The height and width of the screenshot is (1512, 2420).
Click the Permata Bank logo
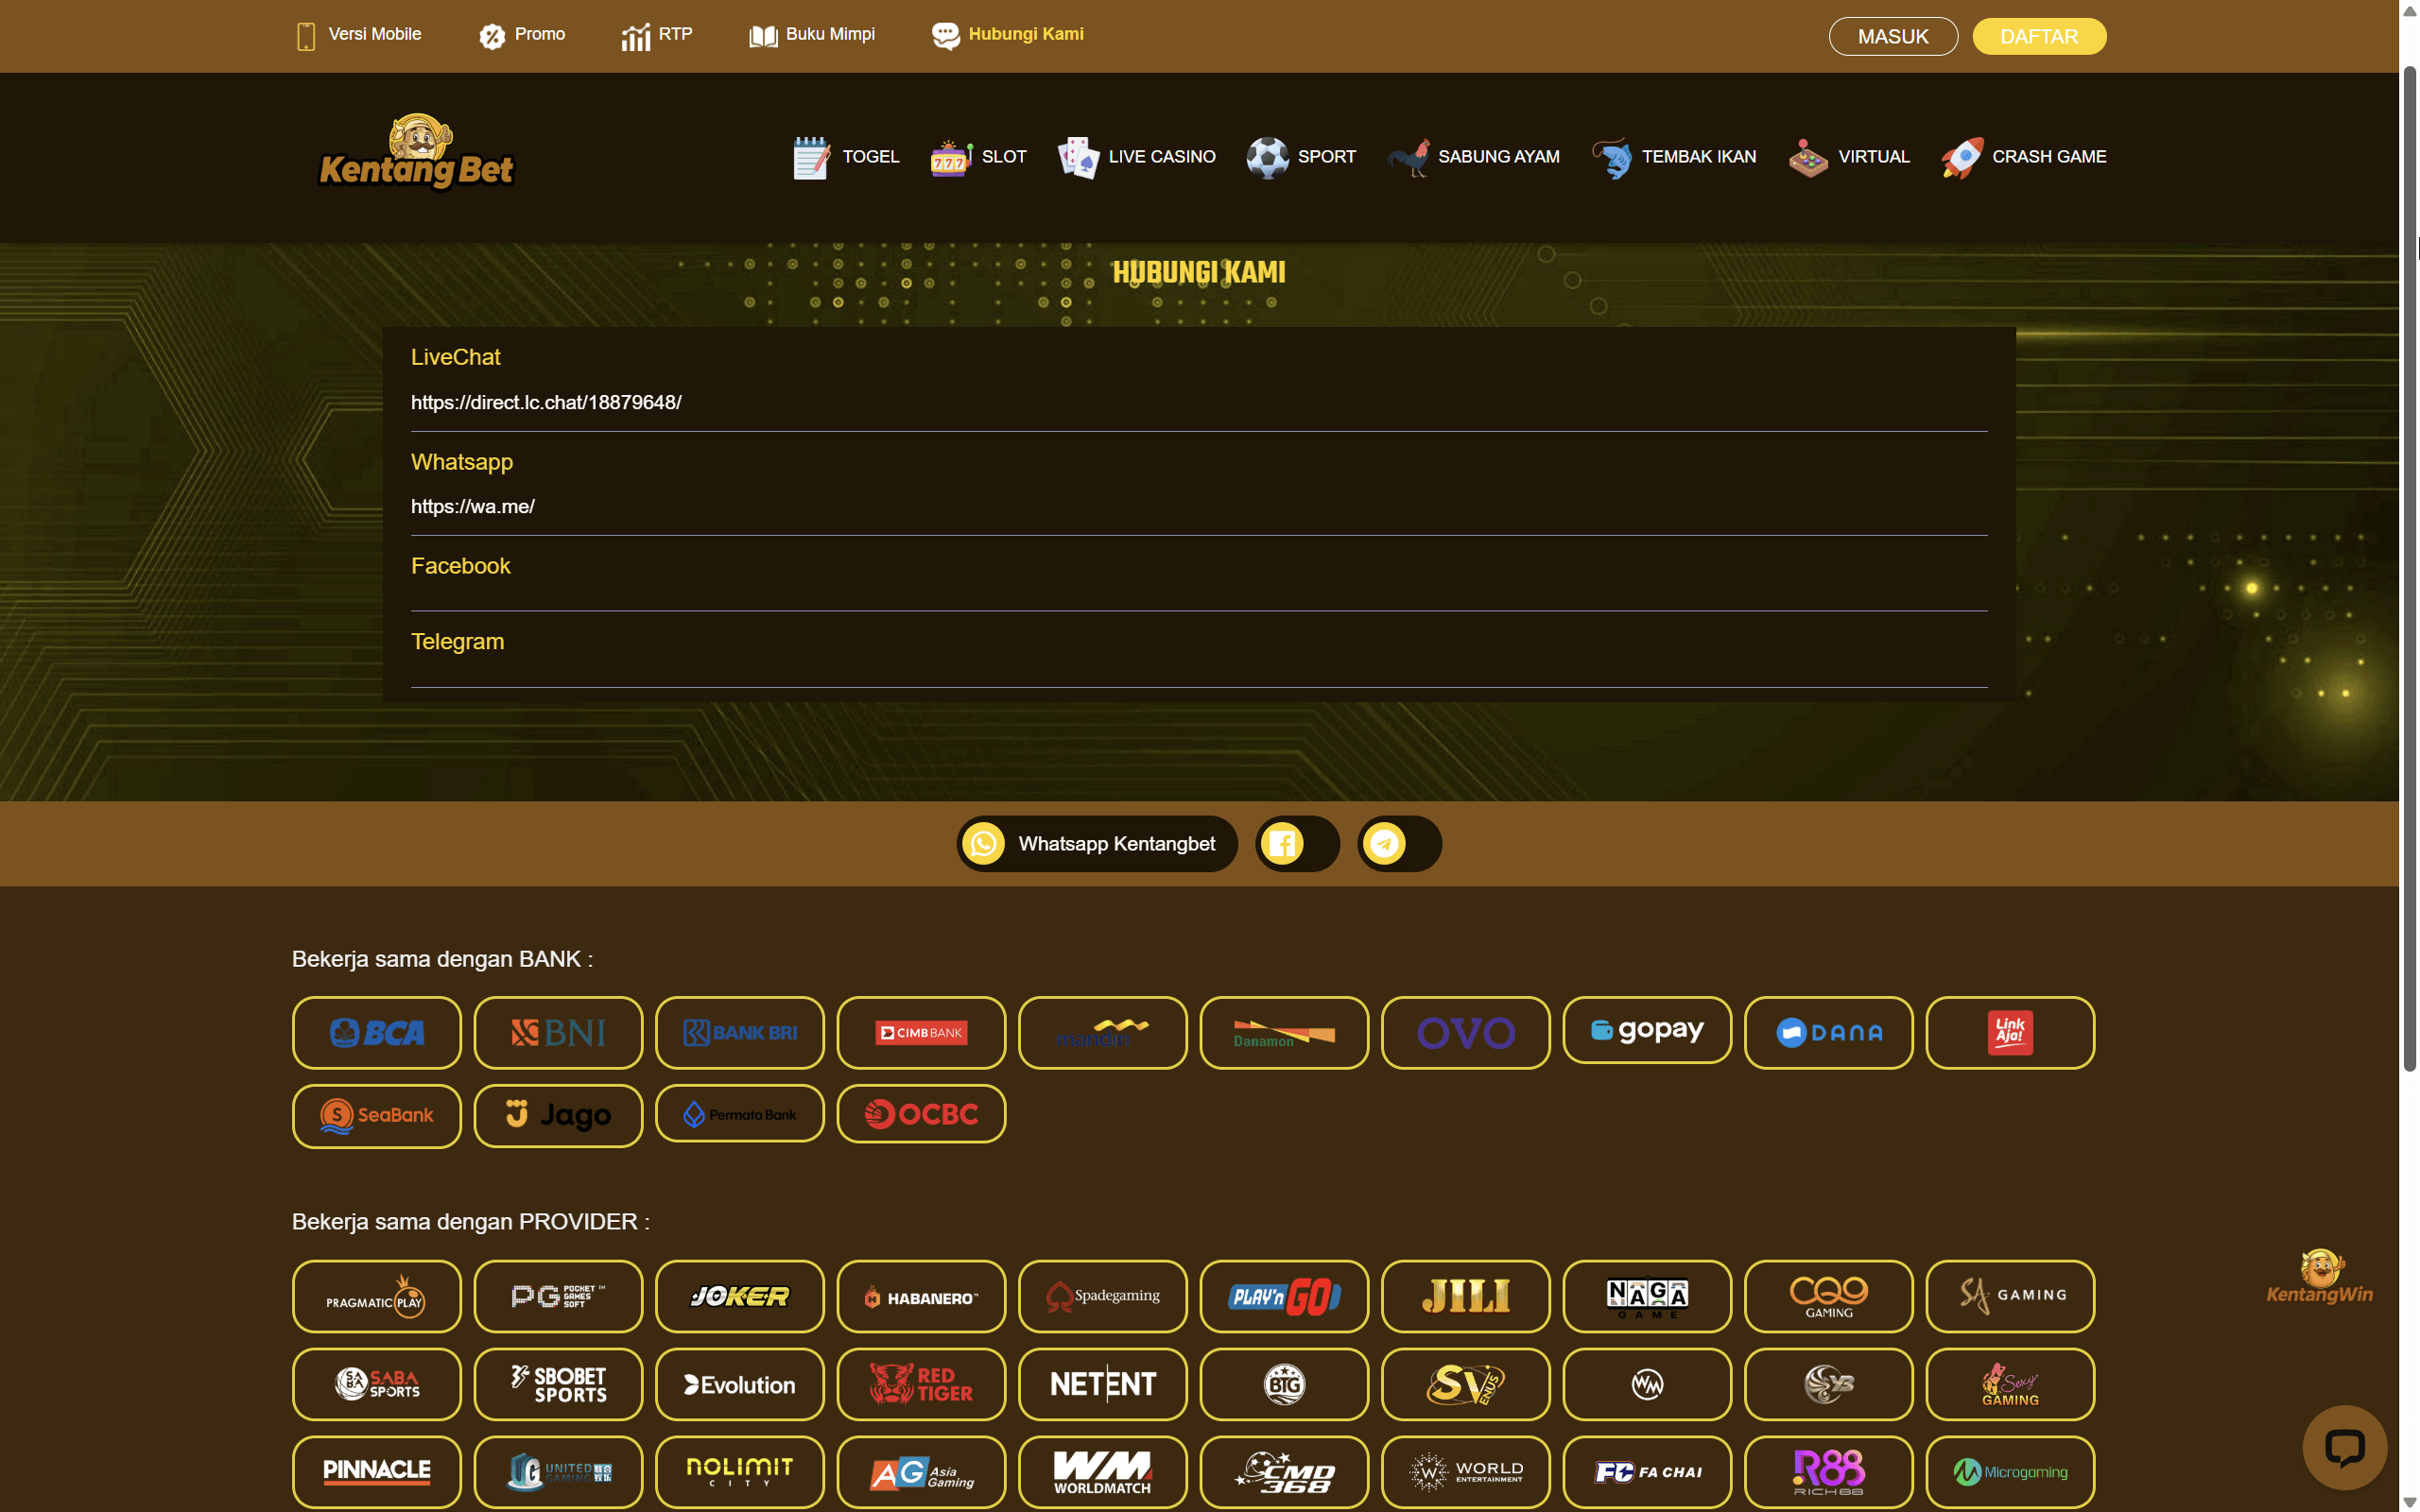pyautogui.click(x=740, y=1114)
